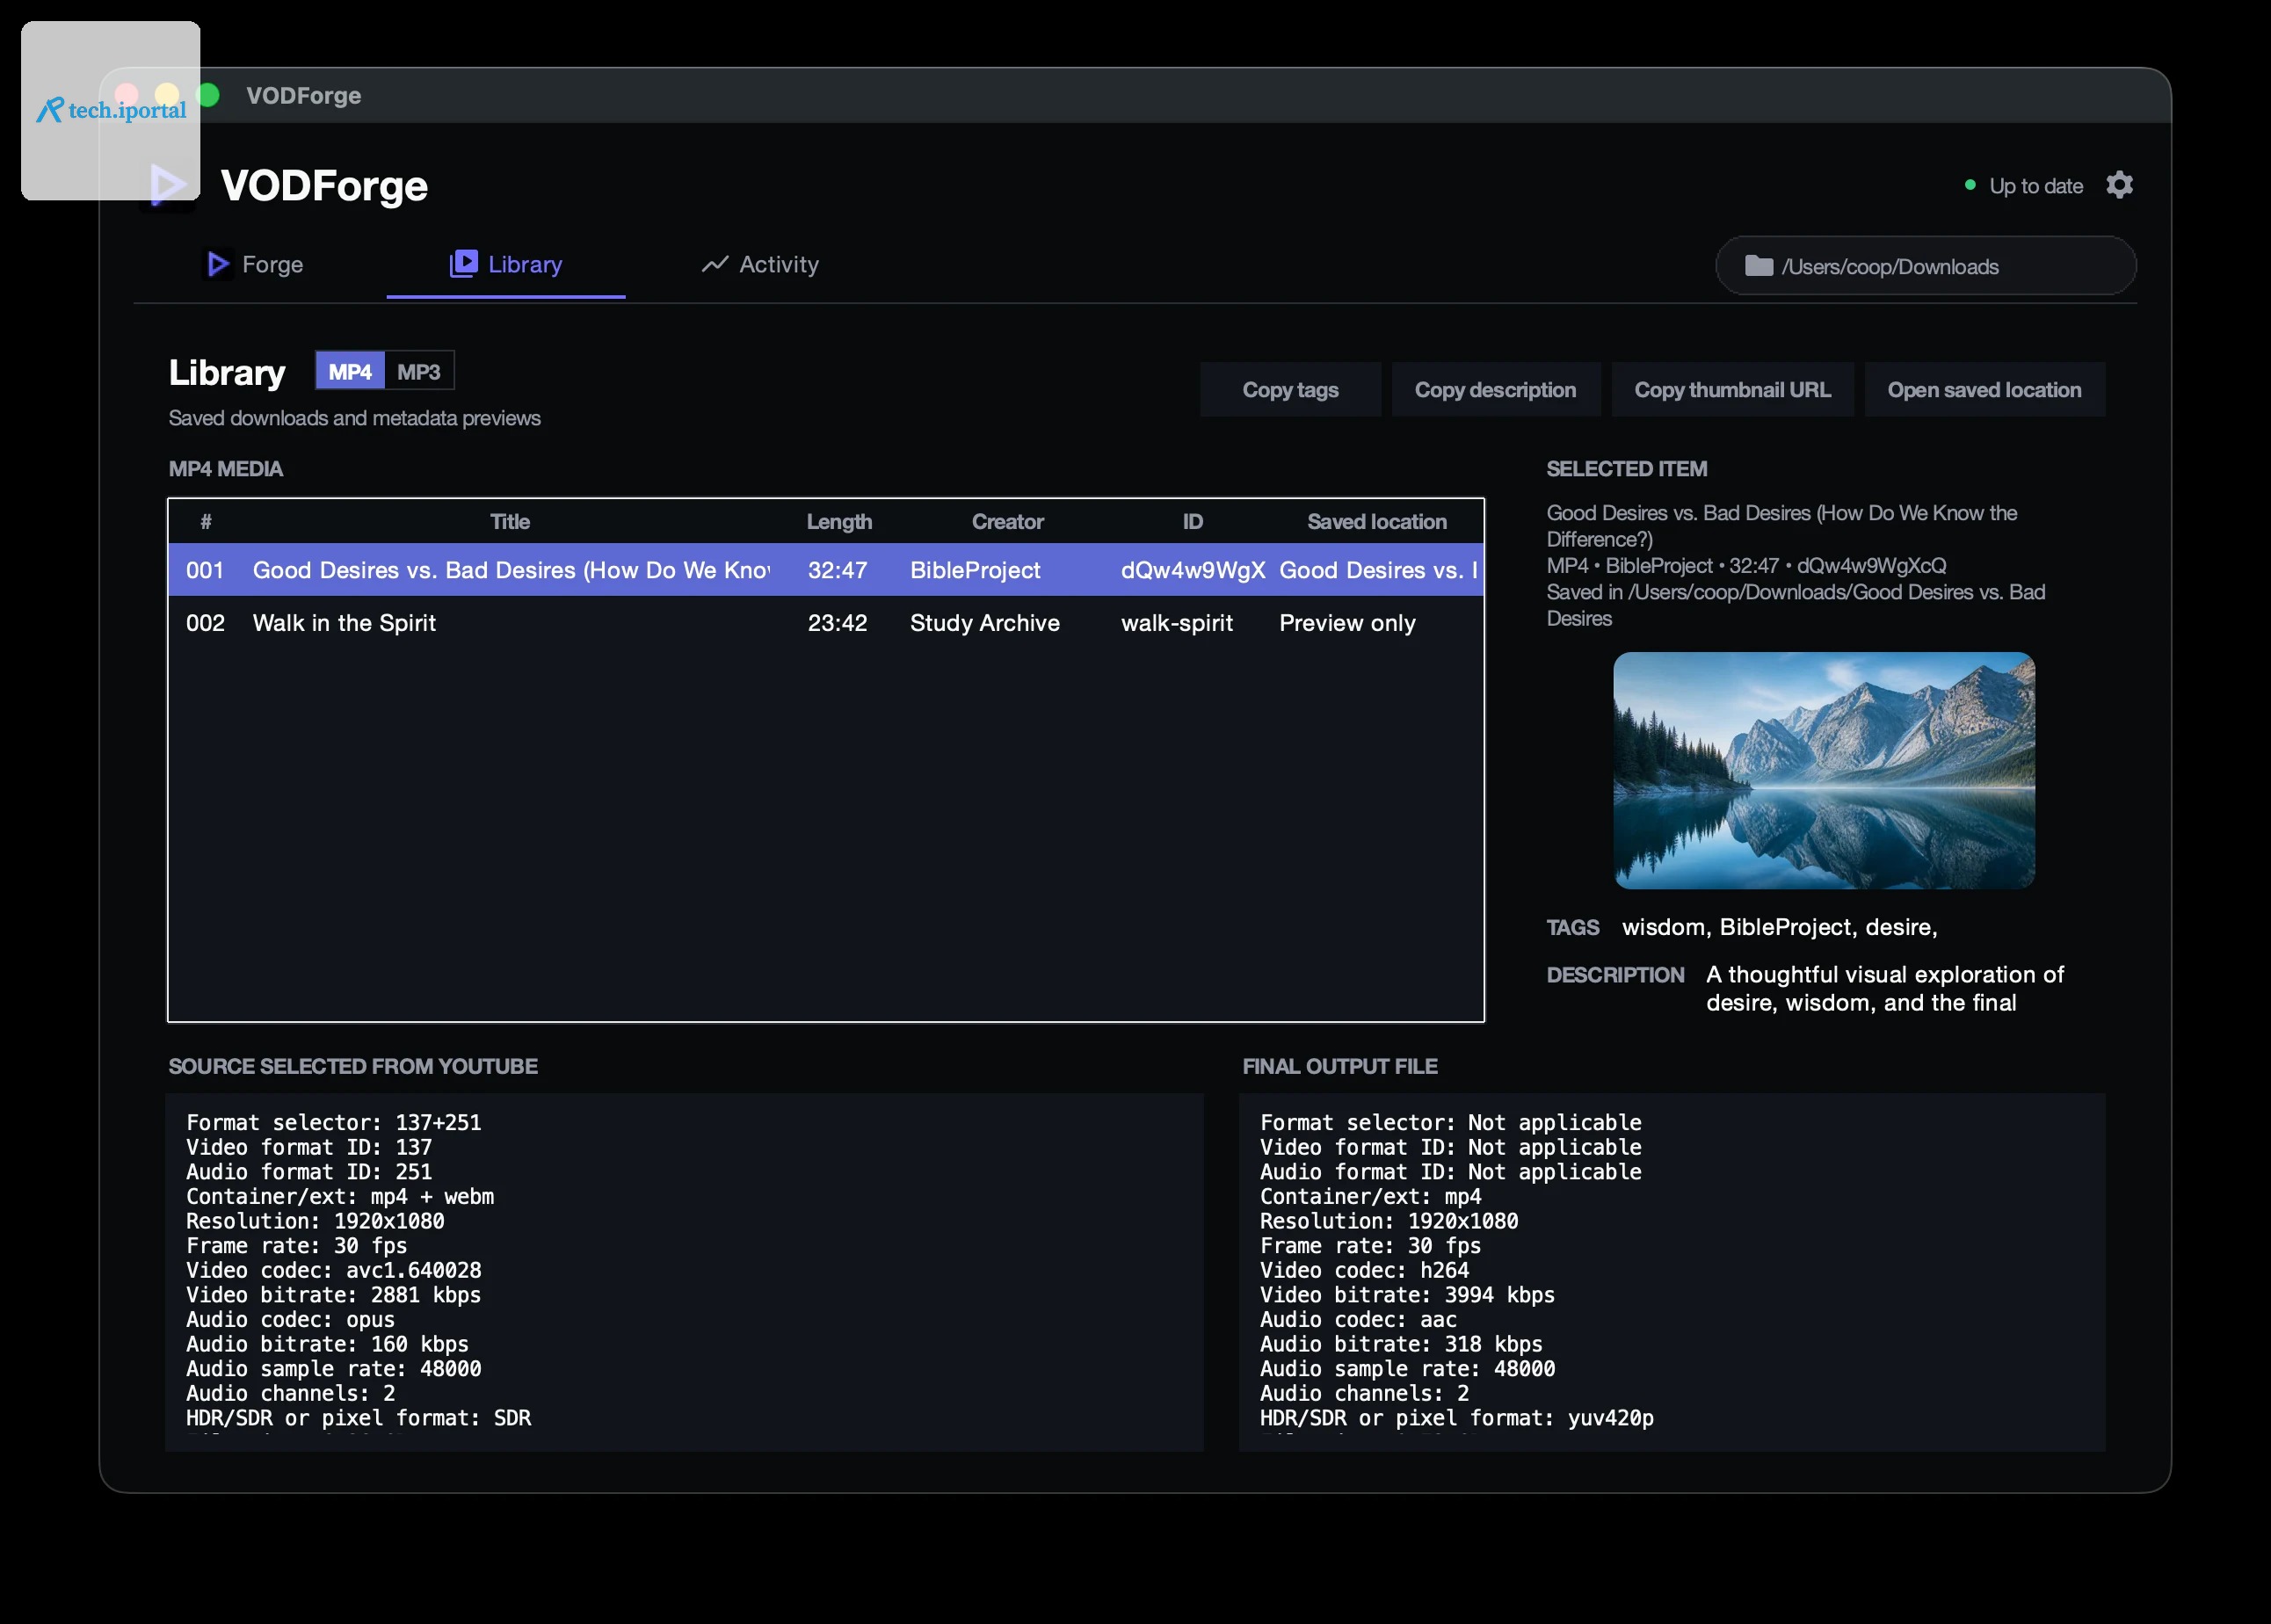2271x1624 pixels.
Task: Click the Video bitrate: 3994 kbps line
Action: [1407, 1295]
